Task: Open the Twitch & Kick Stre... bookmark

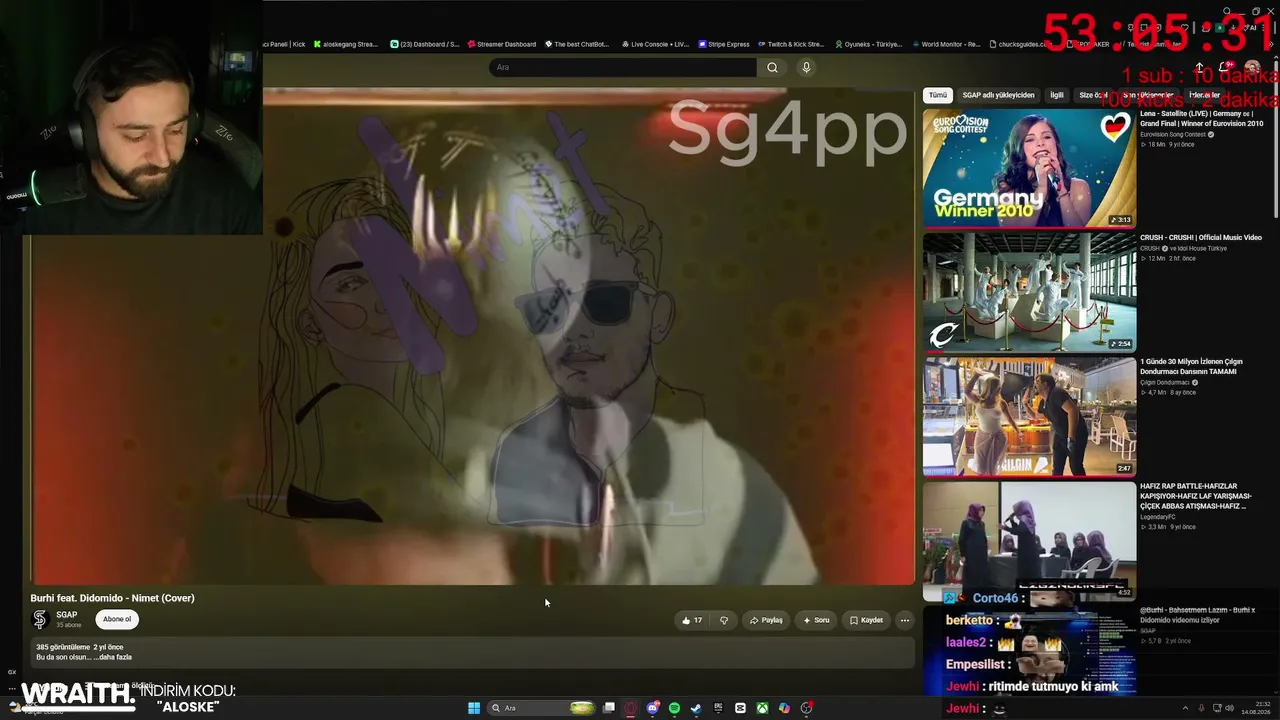Action: click(x=790, y=44)
